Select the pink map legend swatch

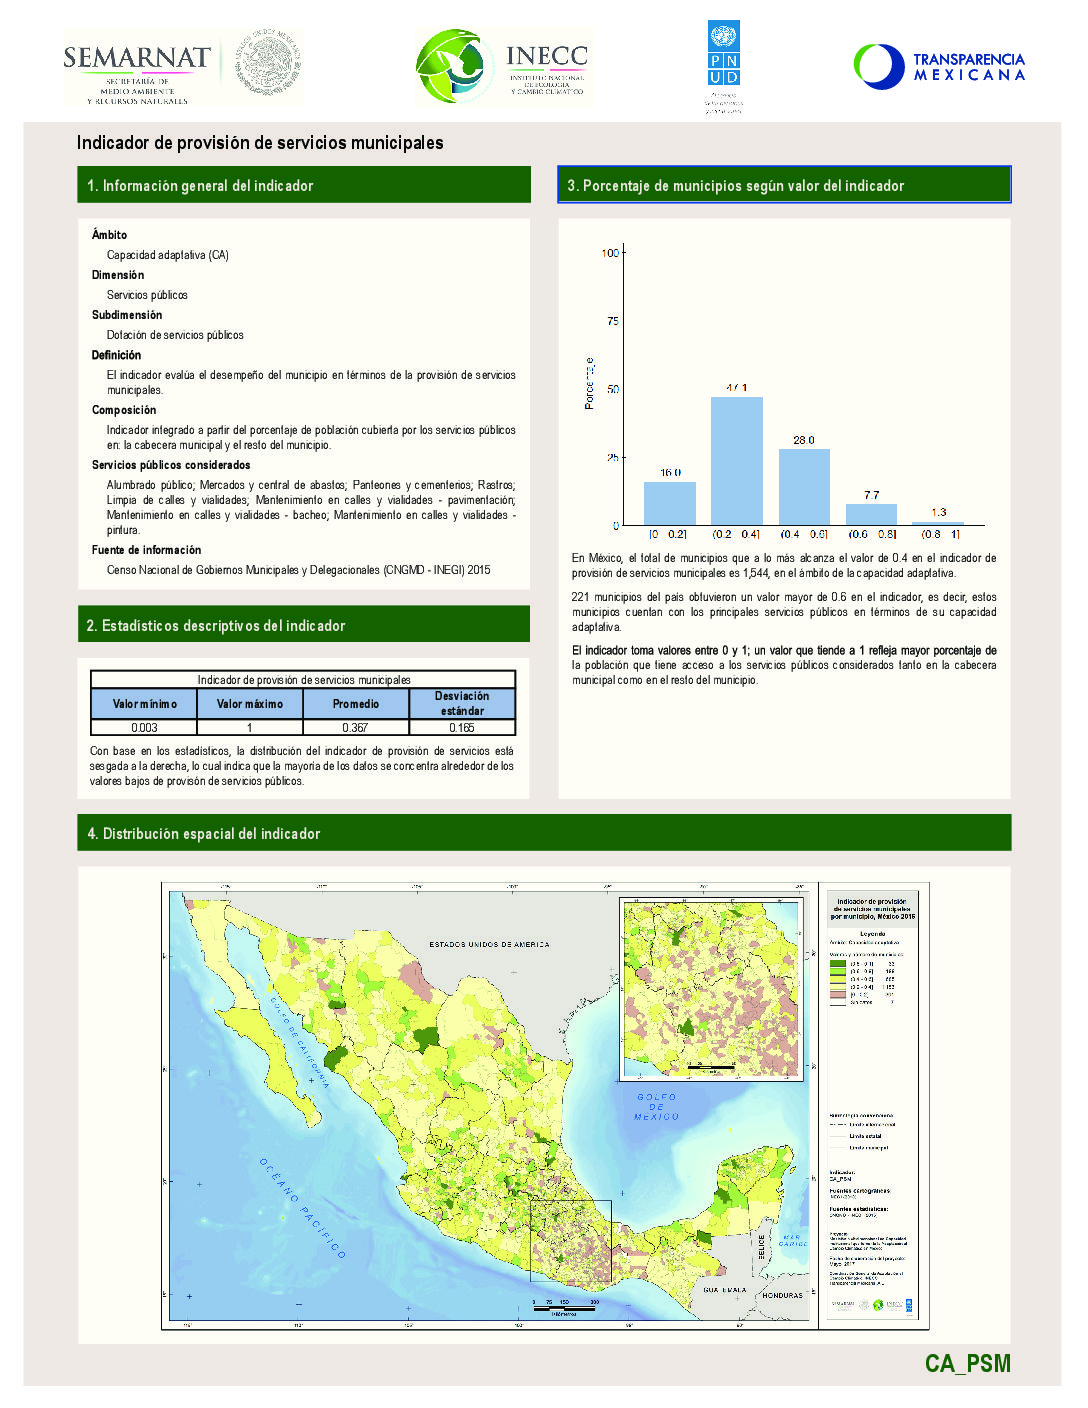click(838, 994)
